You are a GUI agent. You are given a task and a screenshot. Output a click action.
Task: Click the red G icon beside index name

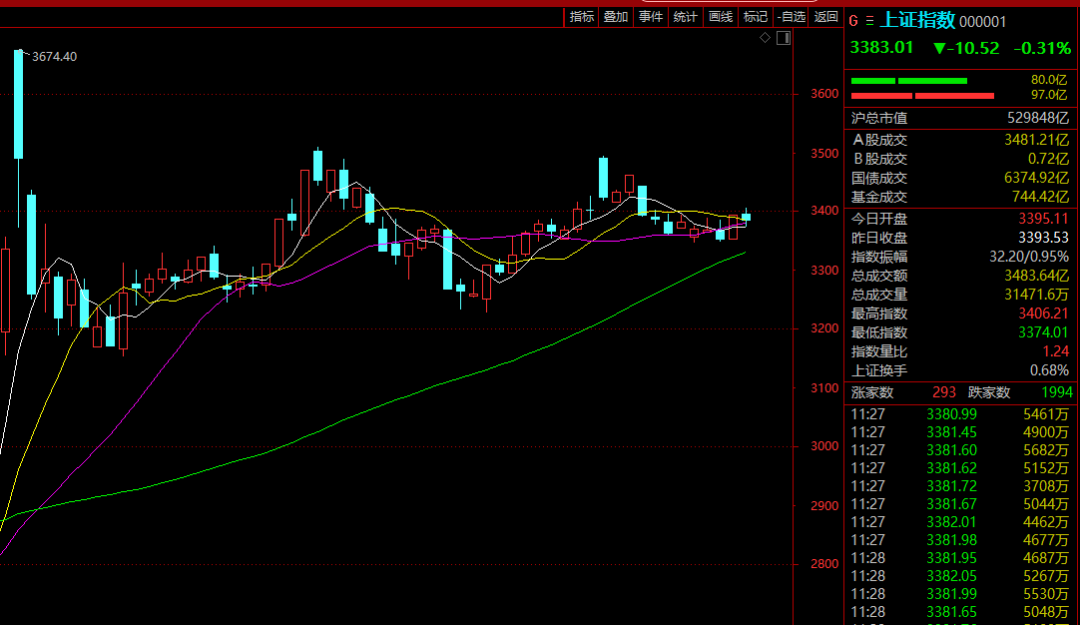click(x=853, y=21)
